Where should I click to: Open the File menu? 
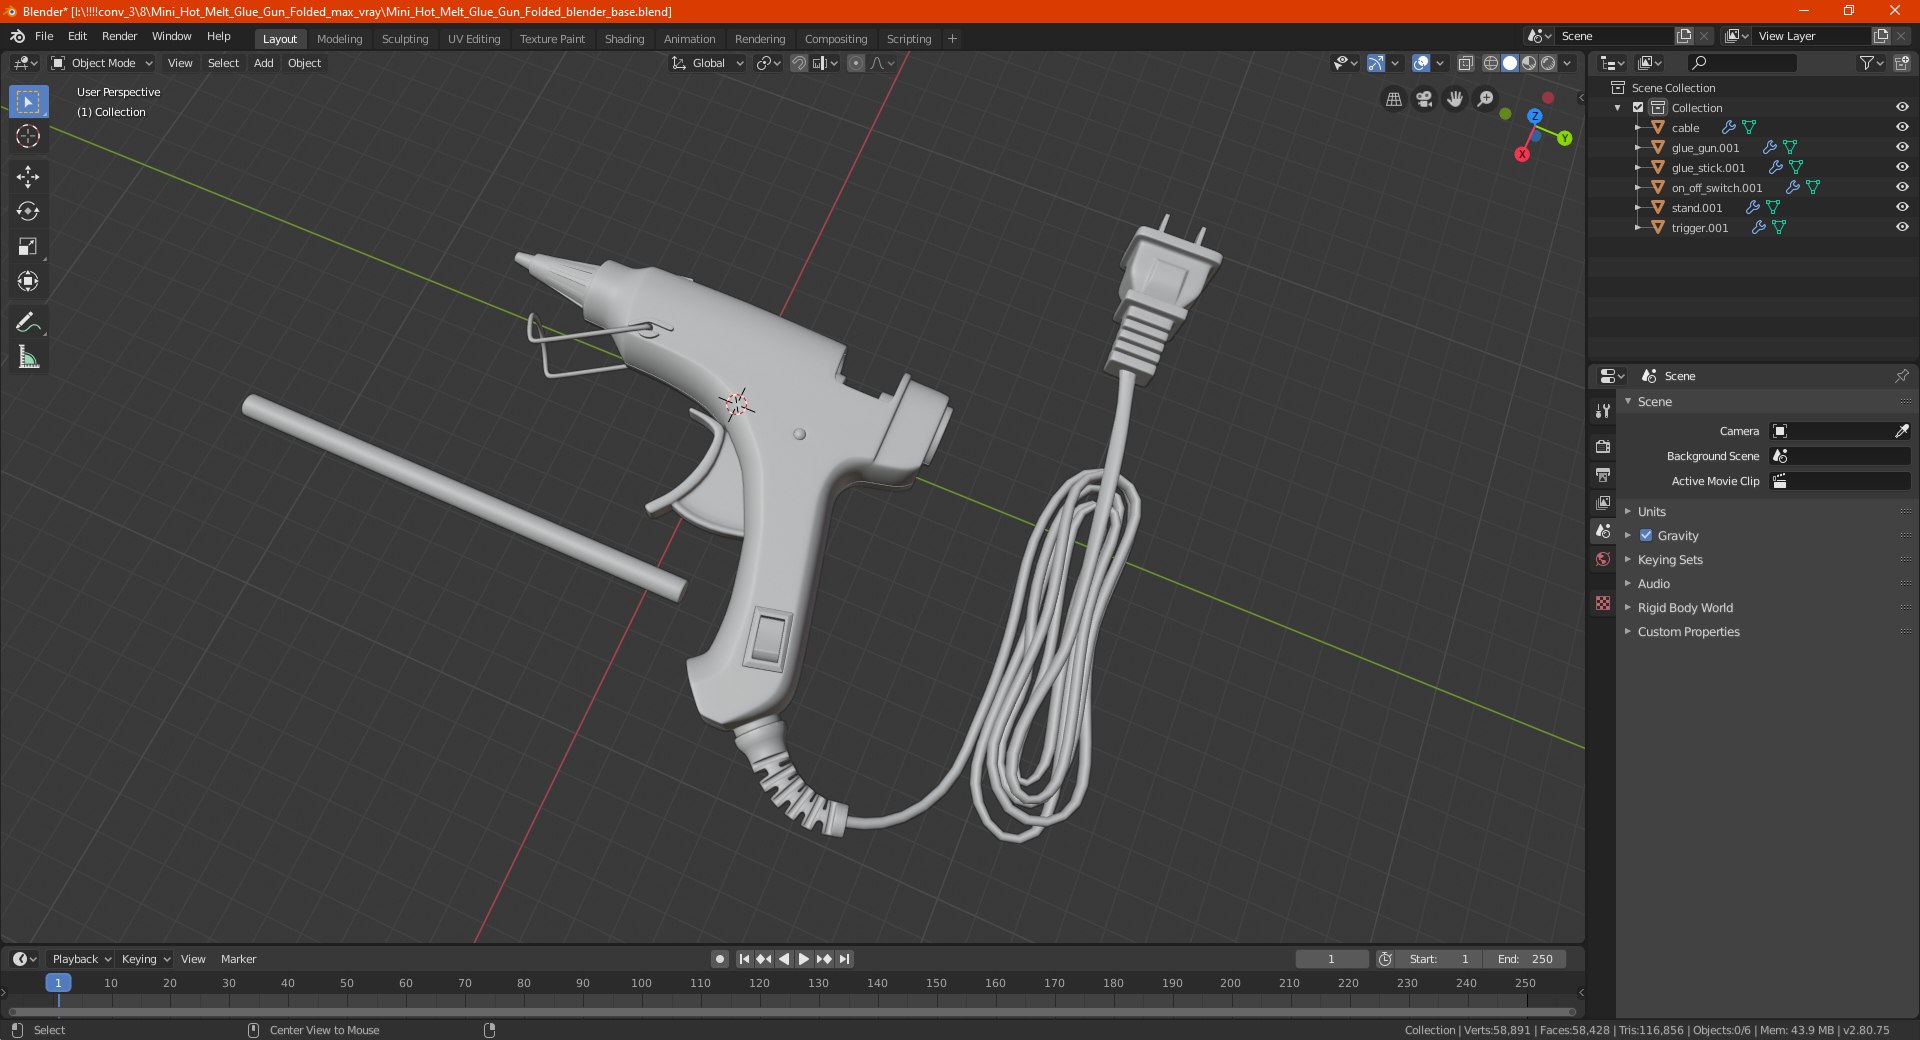point(44,36)
